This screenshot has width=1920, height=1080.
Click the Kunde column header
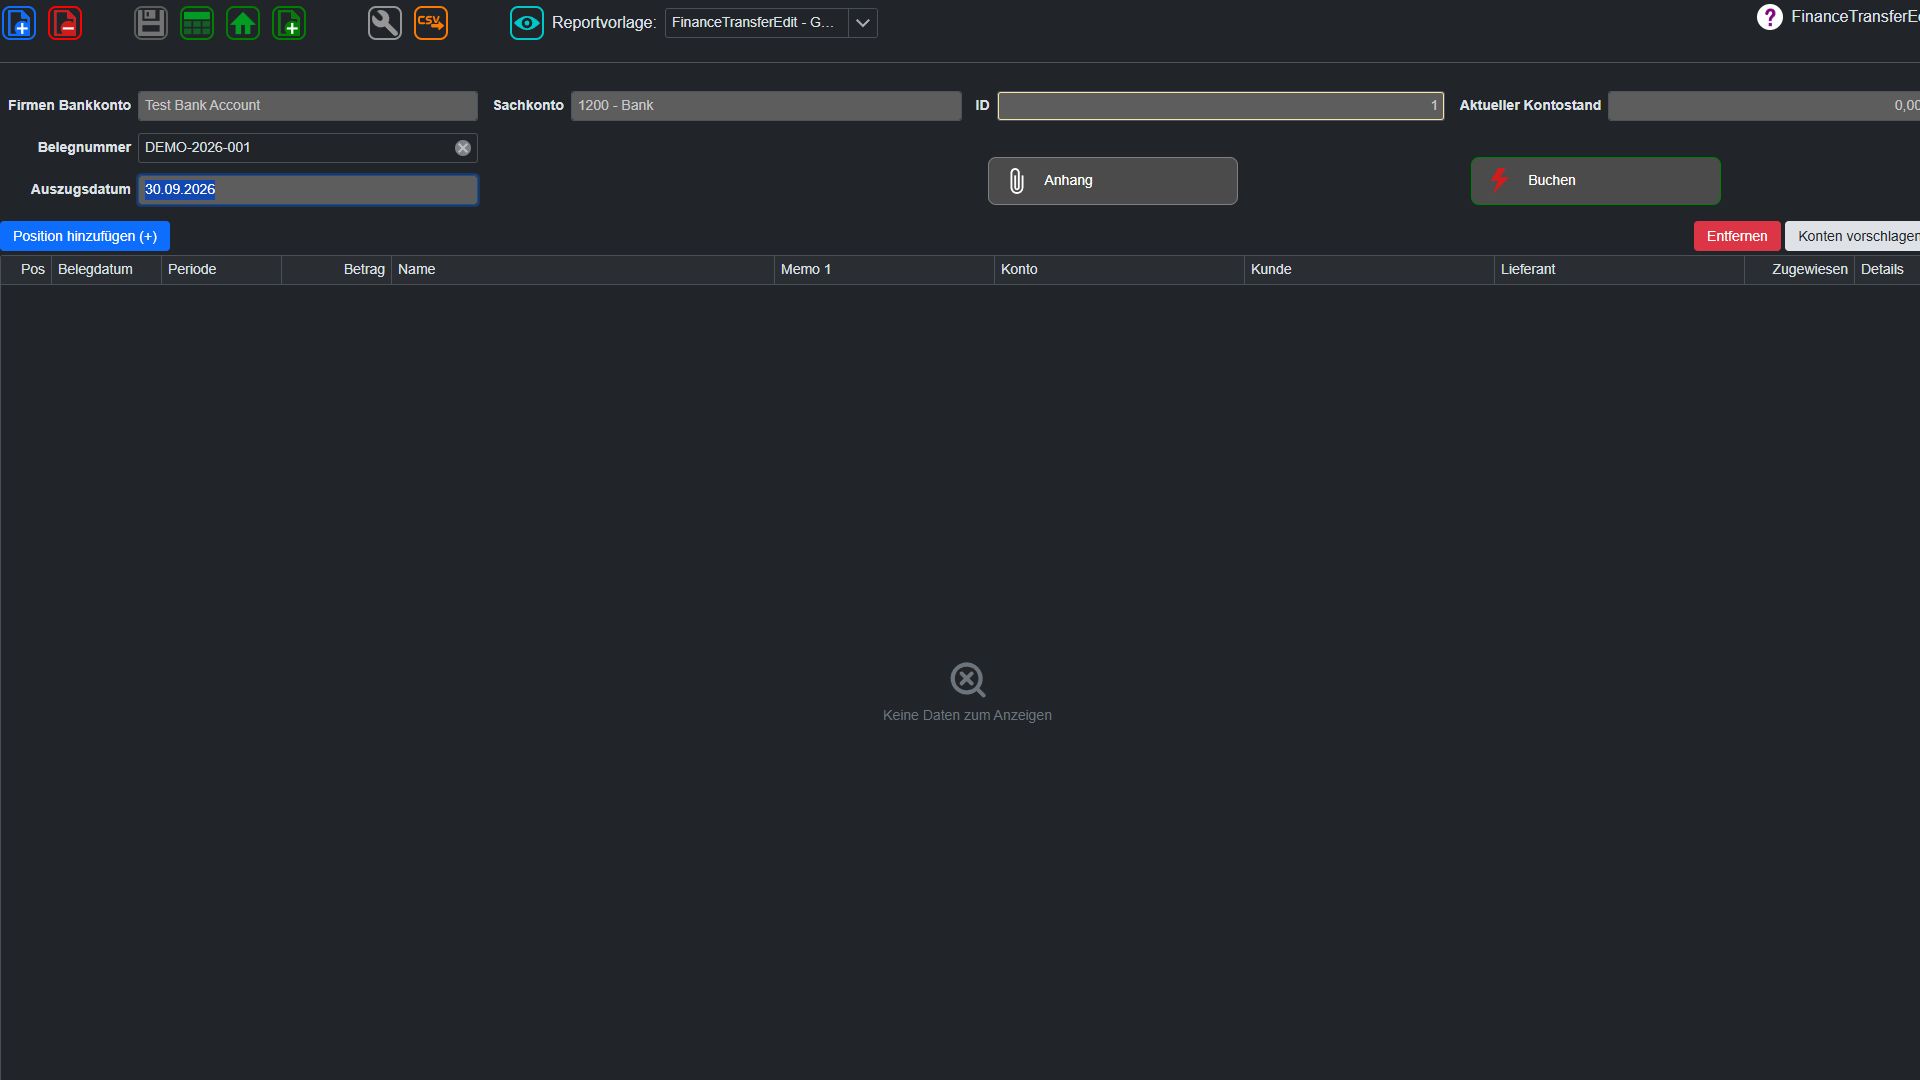pos(1370,269)
